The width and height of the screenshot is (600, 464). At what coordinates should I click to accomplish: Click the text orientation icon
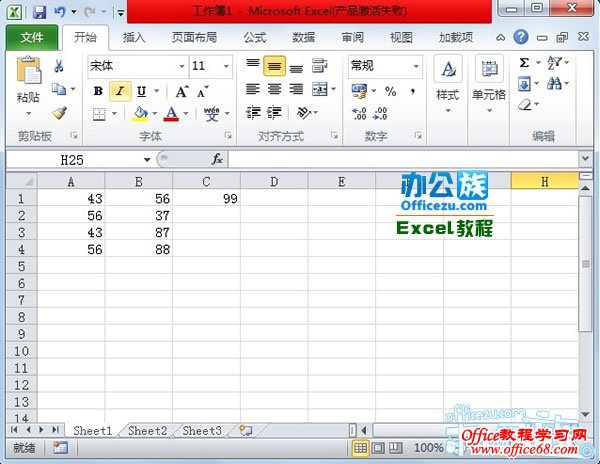pos(304,112)
